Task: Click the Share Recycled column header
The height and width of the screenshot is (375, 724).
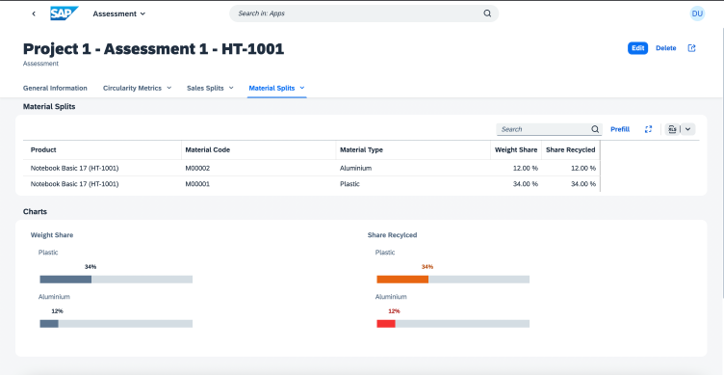Action: click(571, 150)
